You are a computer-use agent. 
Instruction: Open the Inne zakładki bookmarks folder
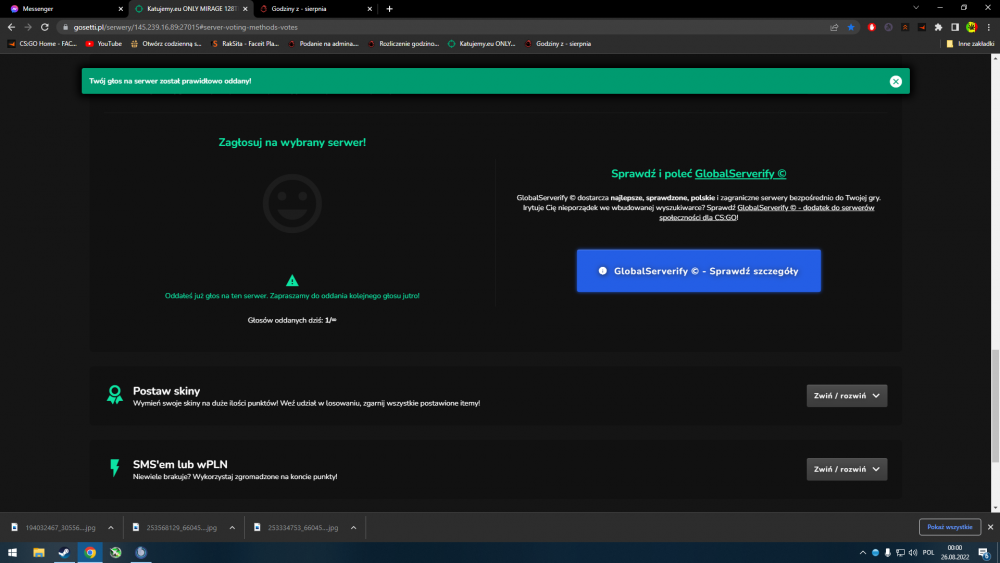pos(970,44)
